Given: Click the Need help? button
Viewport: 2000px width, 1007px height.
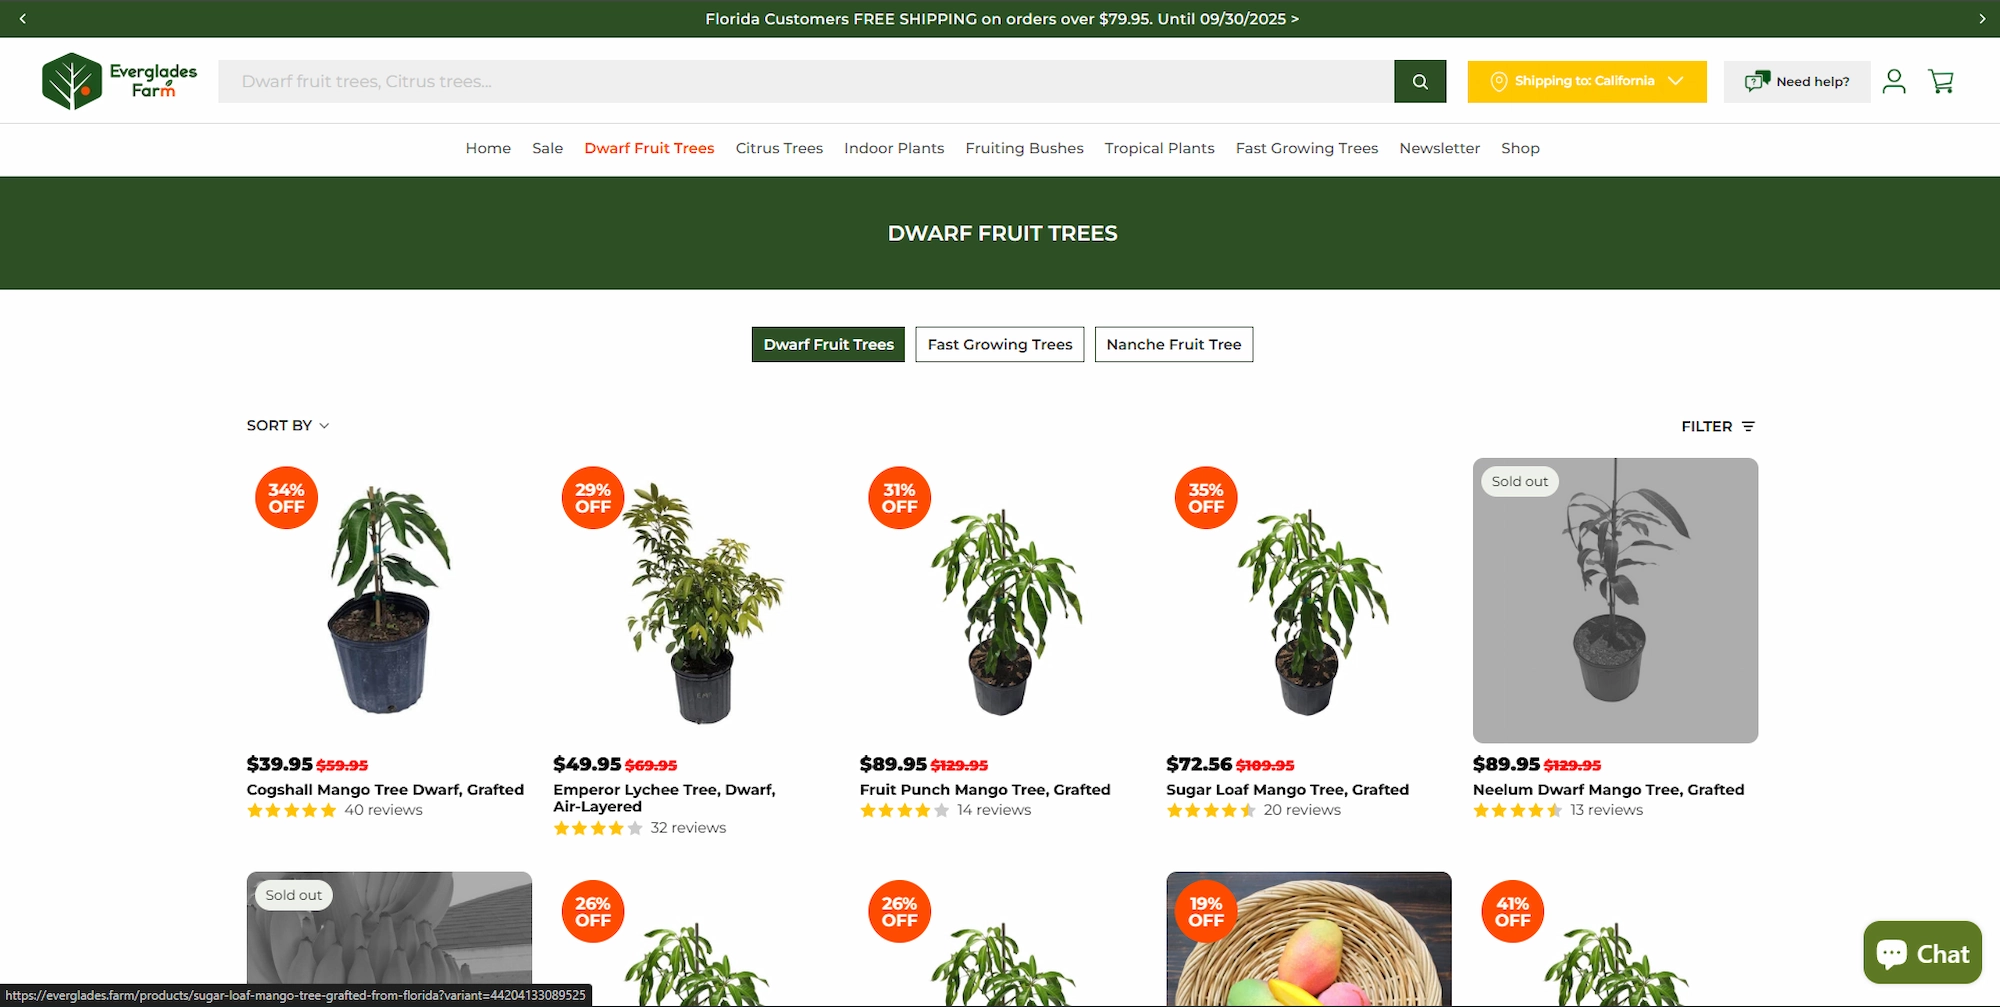Looking at the screenshot, I should (1797, 81).
